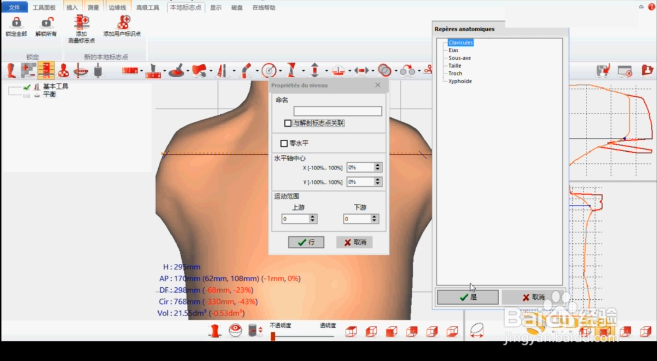The image size is (657, 361).
Task: Open dropdown arrow beside the overlapping circles tool
Action: (x=395, y=71)
